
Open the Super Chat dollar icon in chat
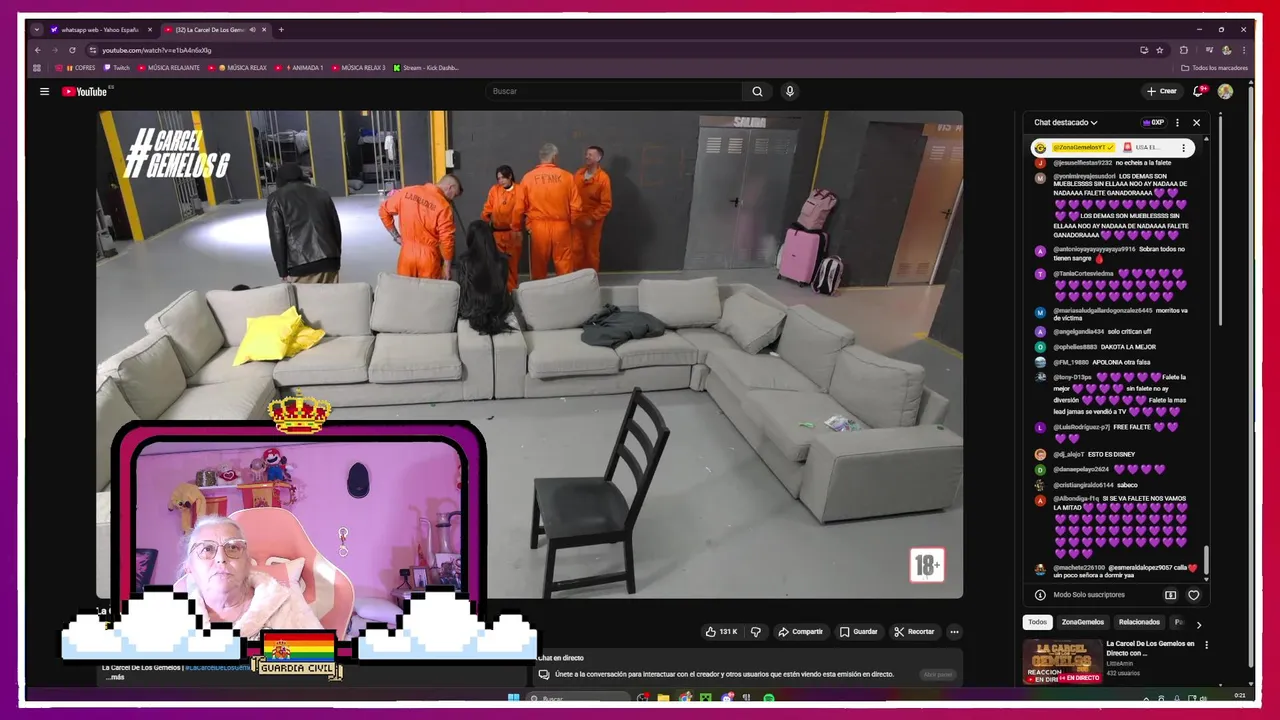(x=1170, y=595)
